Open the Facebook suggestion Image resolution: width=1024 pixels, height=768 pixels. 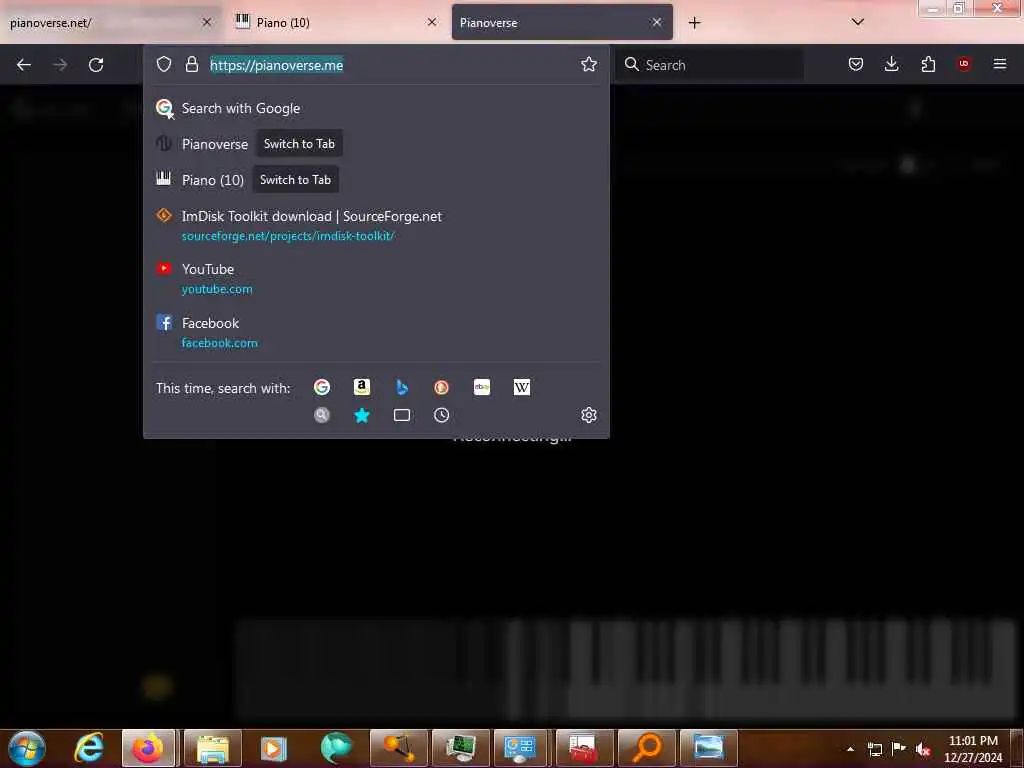coord(376,332)
